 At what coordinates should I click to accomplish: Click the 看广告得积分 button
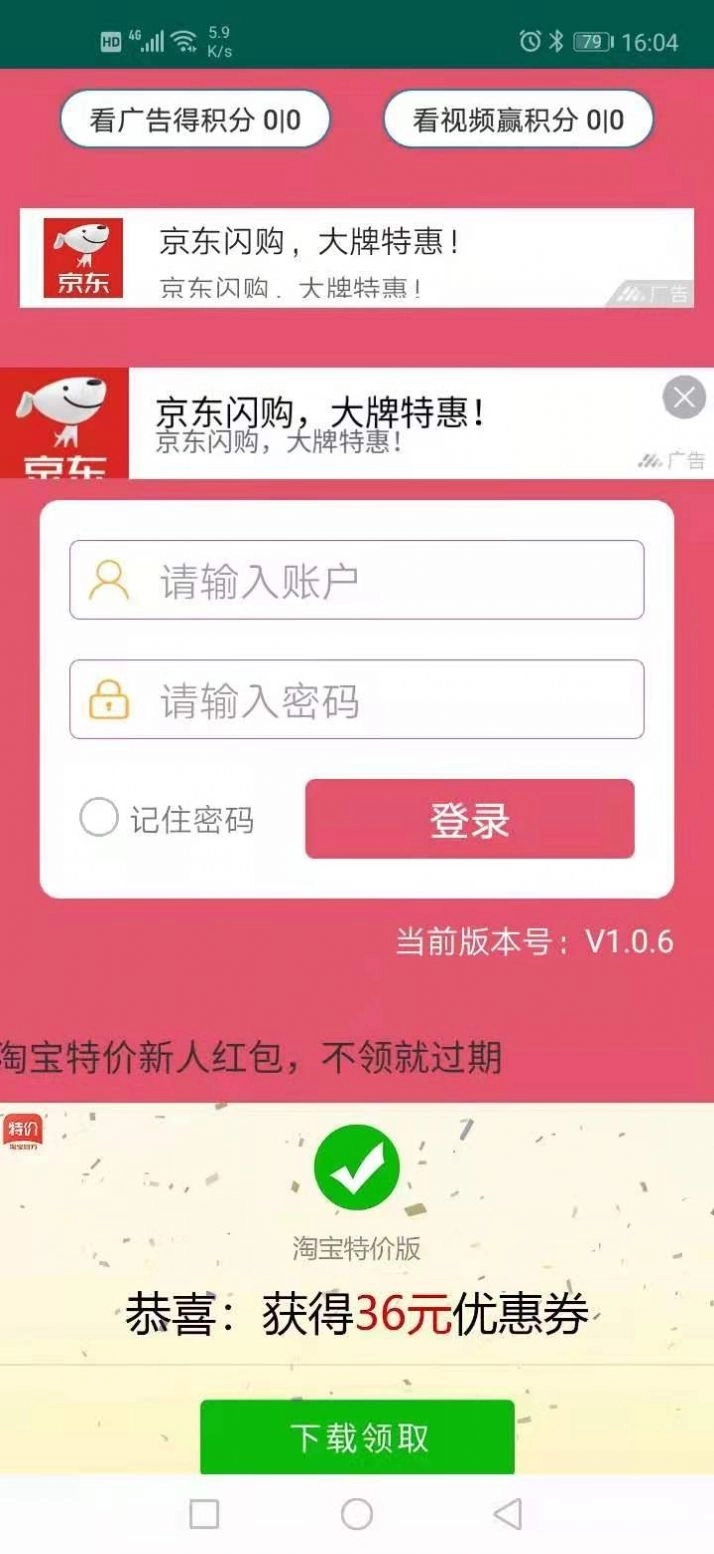(195, 120)
